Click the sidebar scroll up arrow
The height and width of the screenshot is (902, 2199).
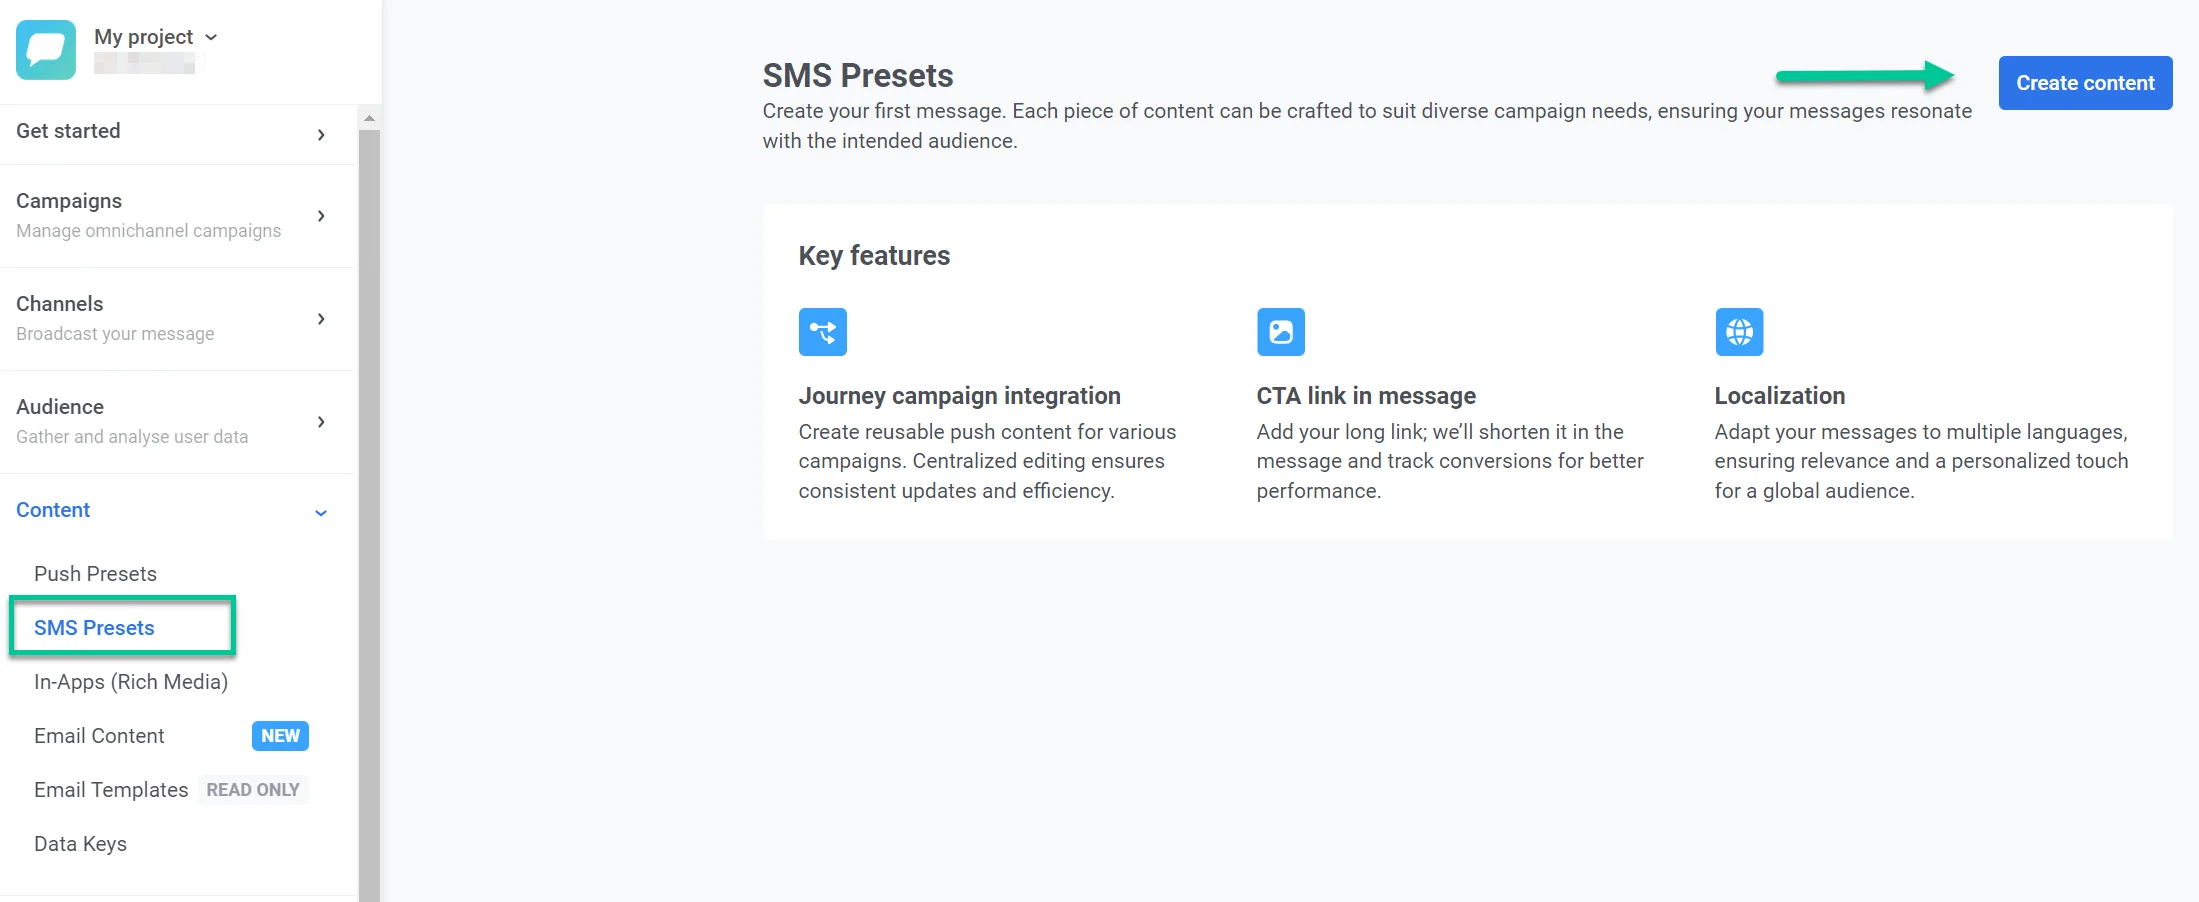pyautogui.click(x=370, y=118)
